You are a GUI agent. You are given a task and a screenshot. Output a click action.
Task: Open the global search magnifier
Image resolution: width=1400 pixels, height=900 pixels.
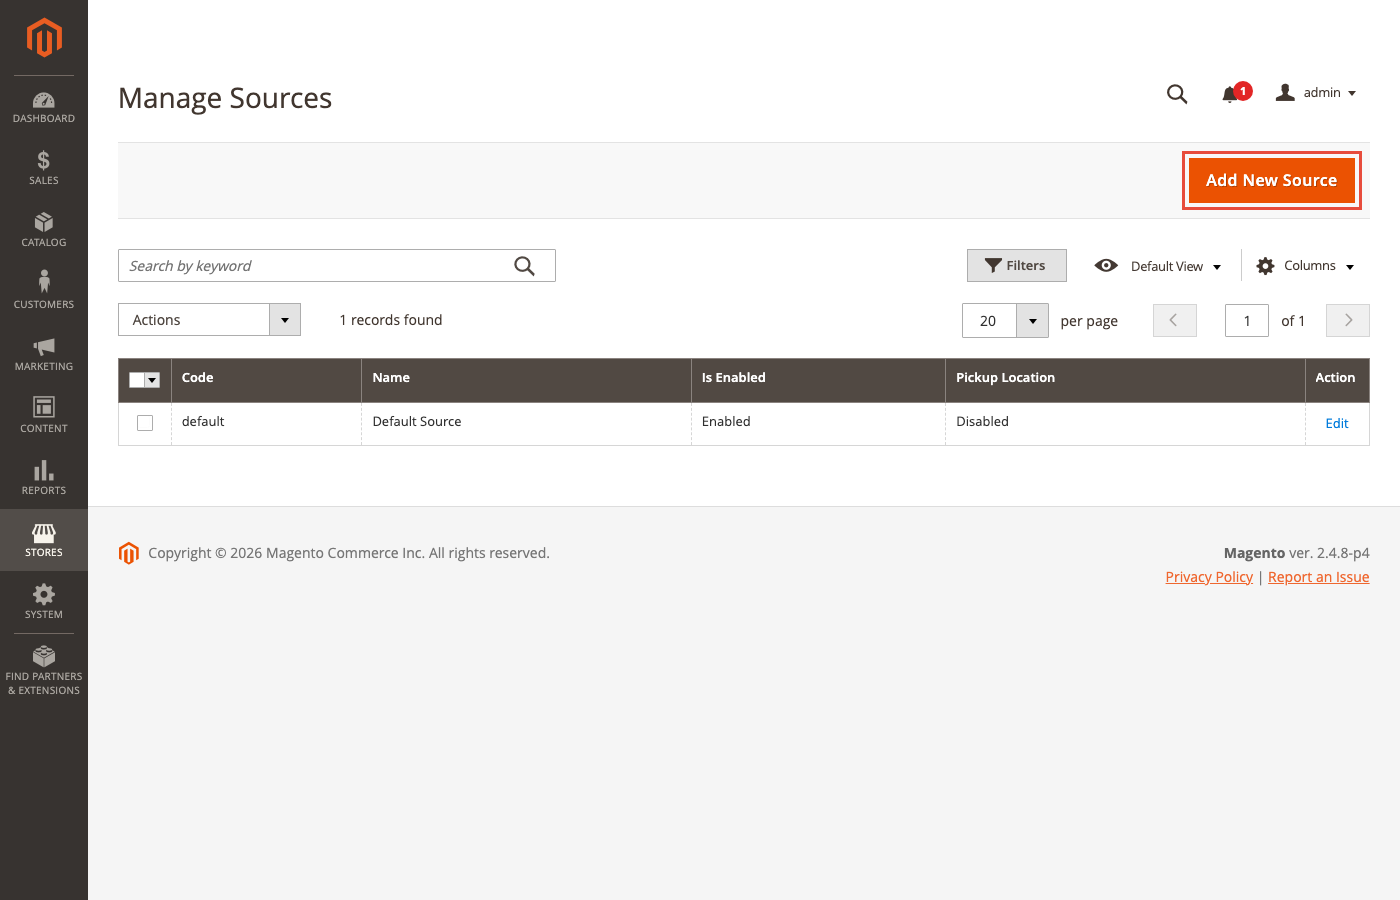pos(1176,93)
